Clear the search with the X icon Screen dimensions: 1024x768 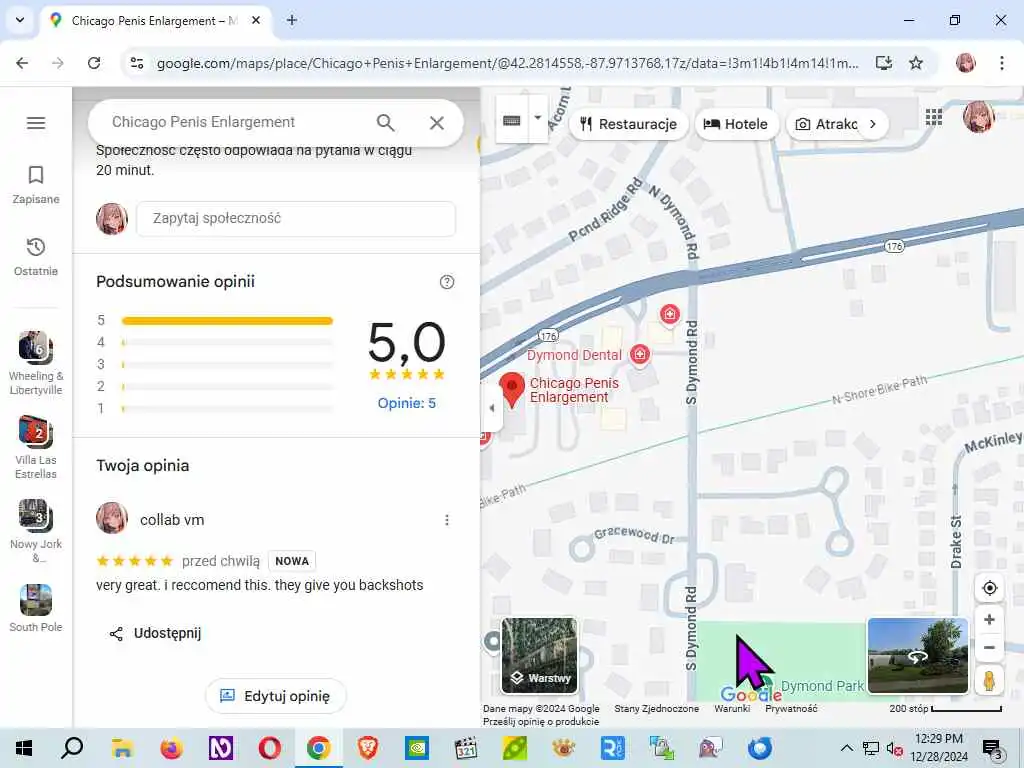tap(437, 122)
